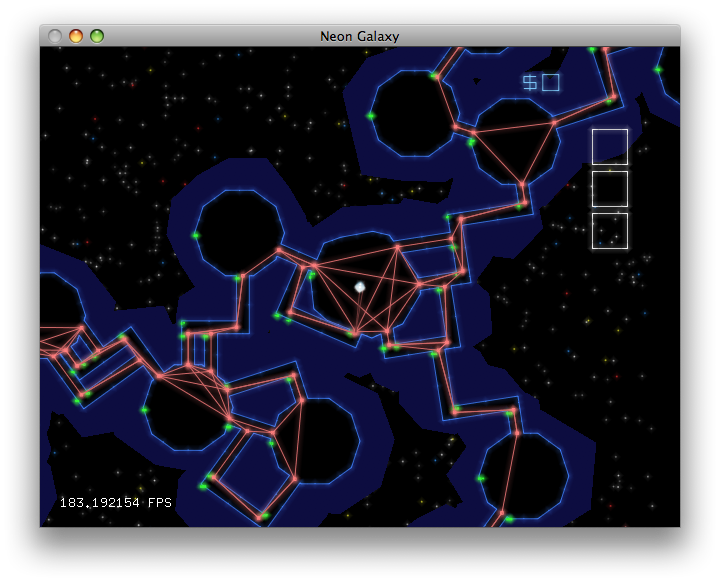Zoom the Neon Galaxy window with green button
The image size is (720, 582).
click(x=97, y=36)
